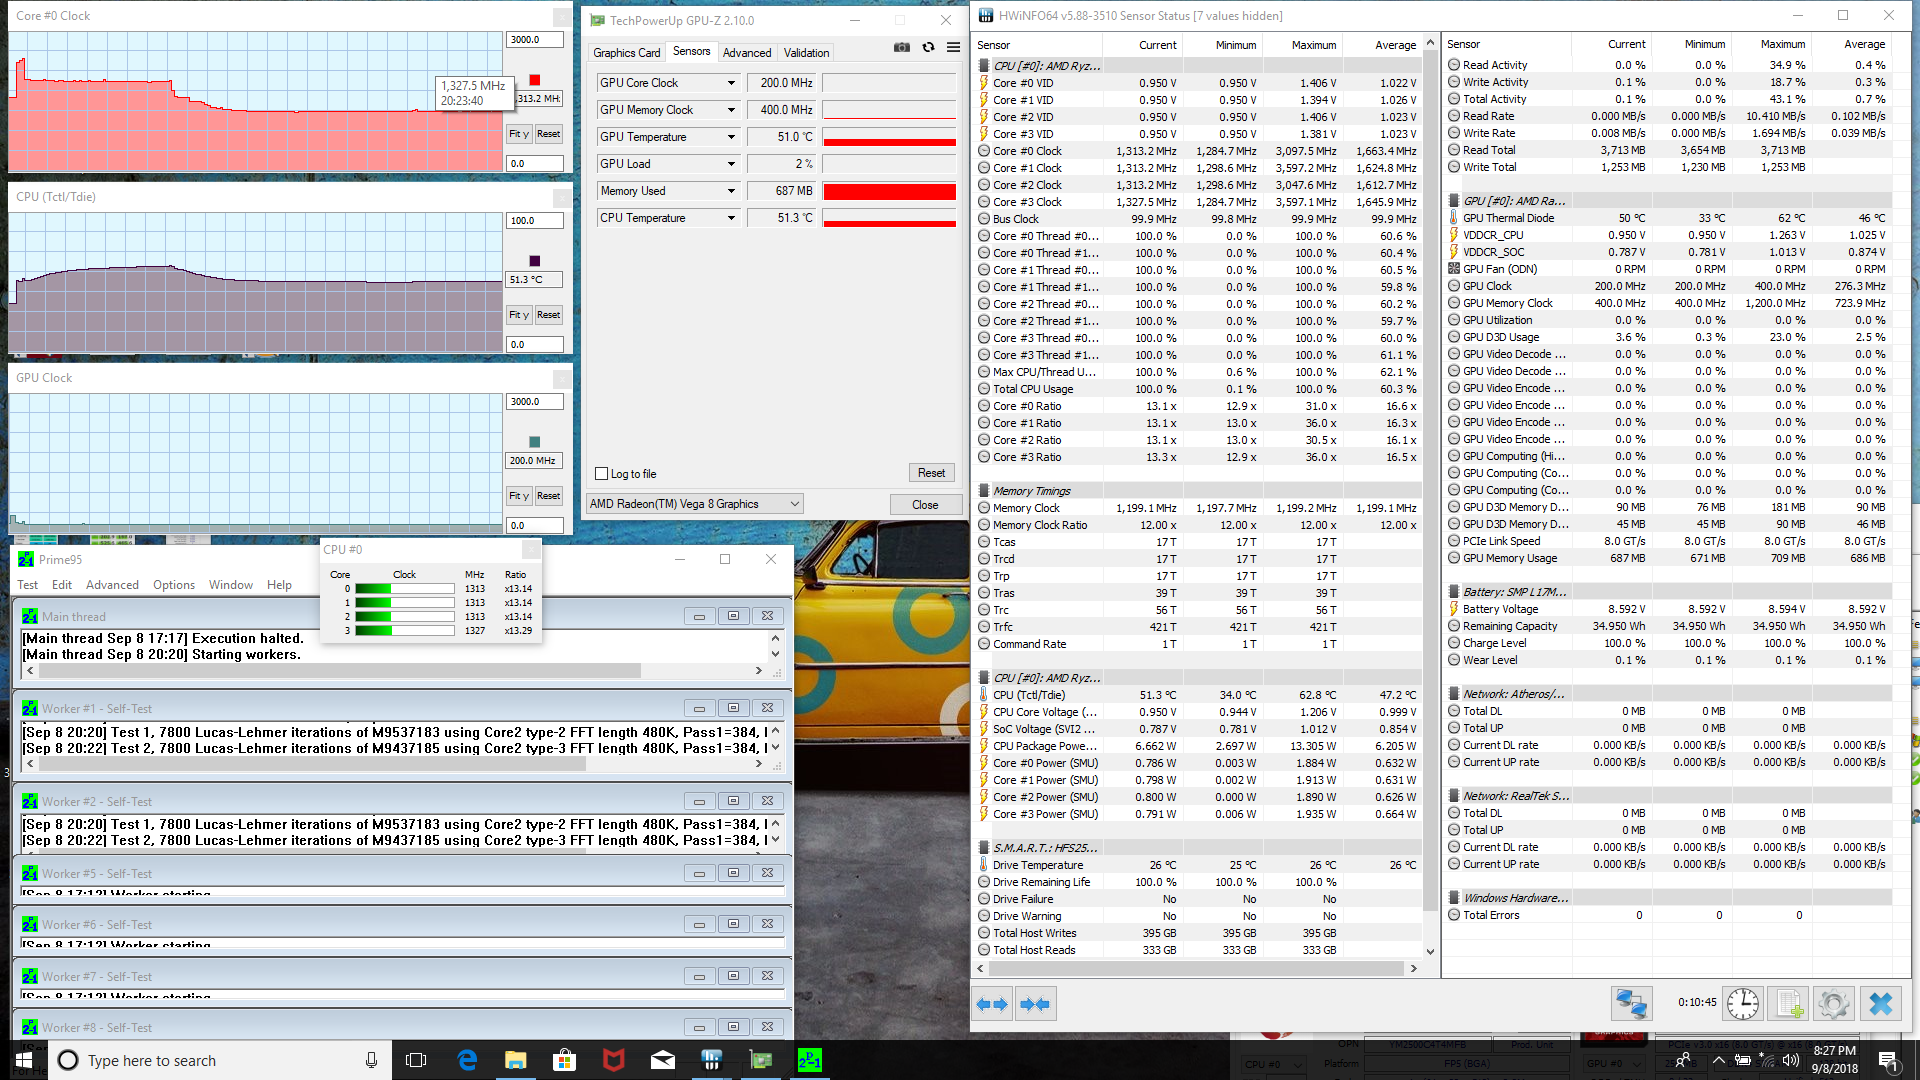Switch to GPU-Z Advanced tab
1920x1080 pixels.
pyautogui.click(x=746, y=53)
